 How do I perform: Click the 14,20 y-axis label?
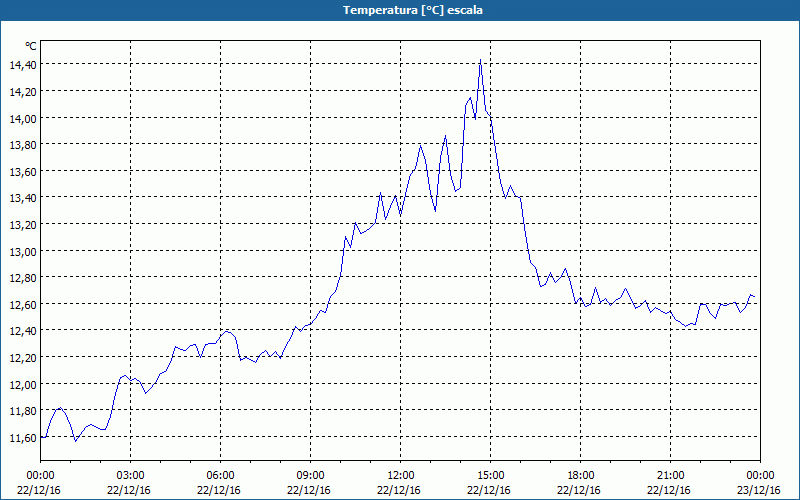pos(22,91)
